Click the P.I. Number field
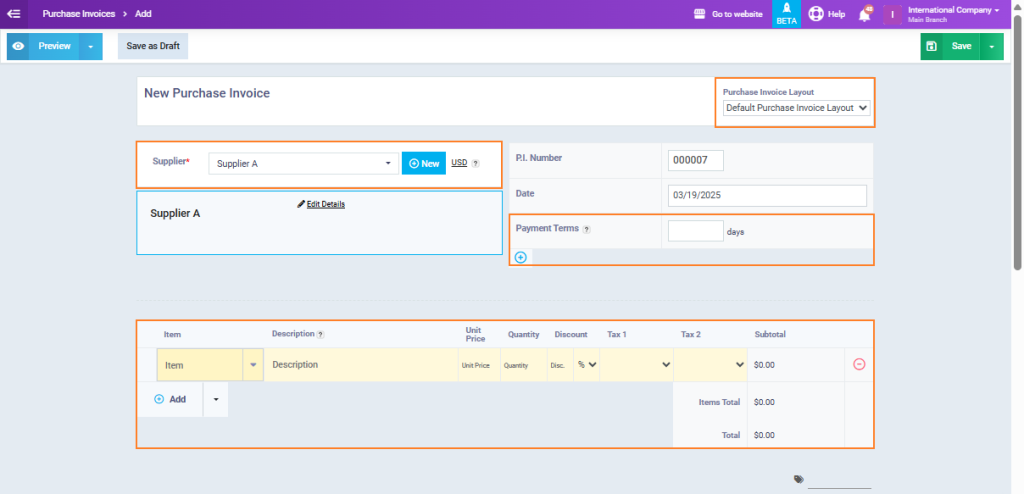 696,161
